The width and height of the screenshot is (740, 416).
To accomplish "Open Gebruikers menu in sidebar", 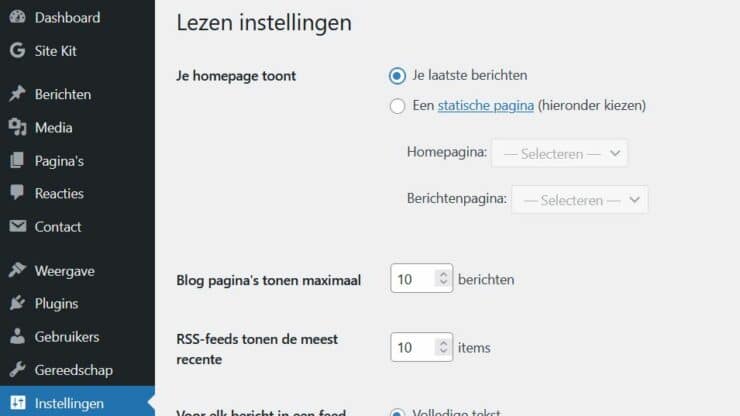I will click(66, 337).
